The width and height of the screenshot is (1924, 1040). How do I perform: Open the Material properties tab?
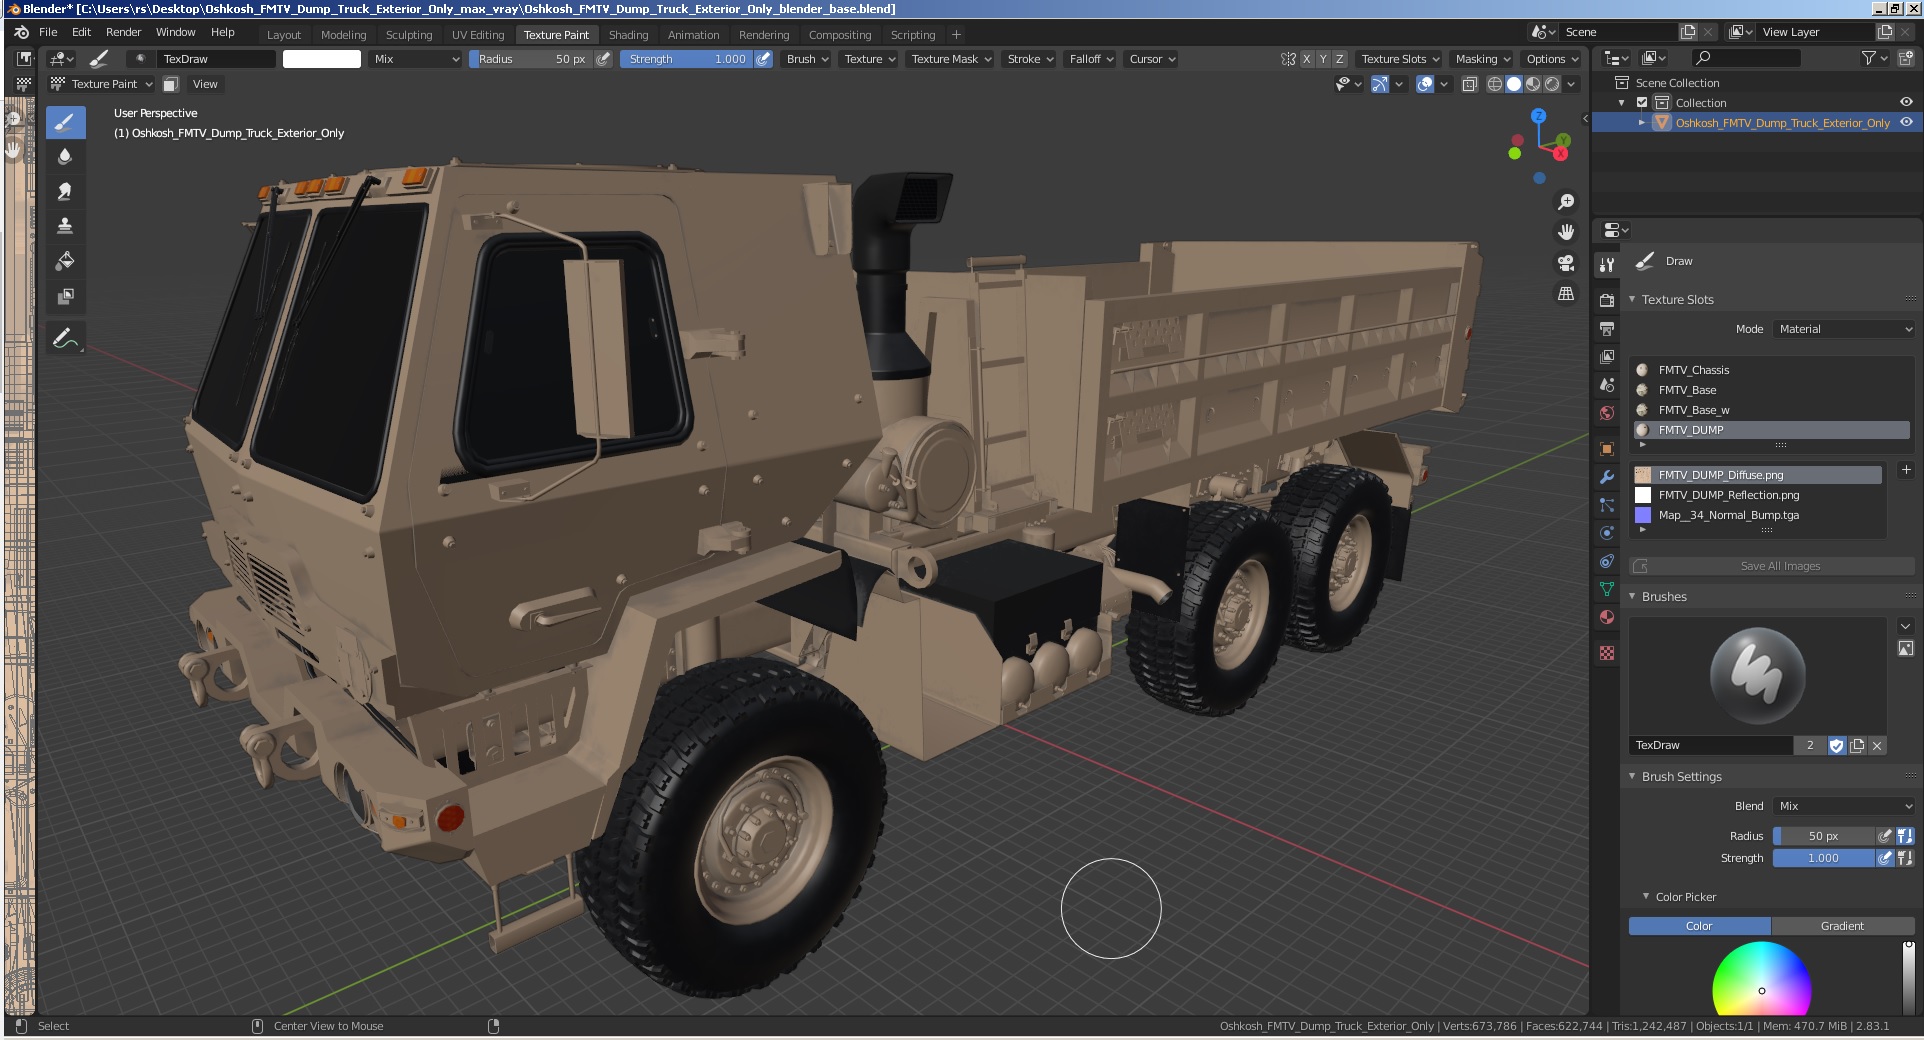click(x=1607, y=617)
